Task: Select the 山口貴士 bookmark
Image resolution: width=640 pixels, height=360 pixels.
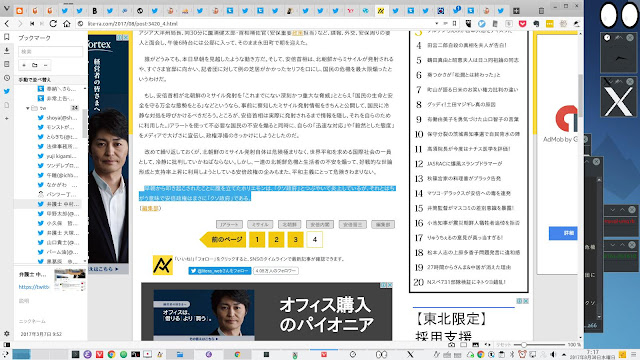Action: coord(57,242)
